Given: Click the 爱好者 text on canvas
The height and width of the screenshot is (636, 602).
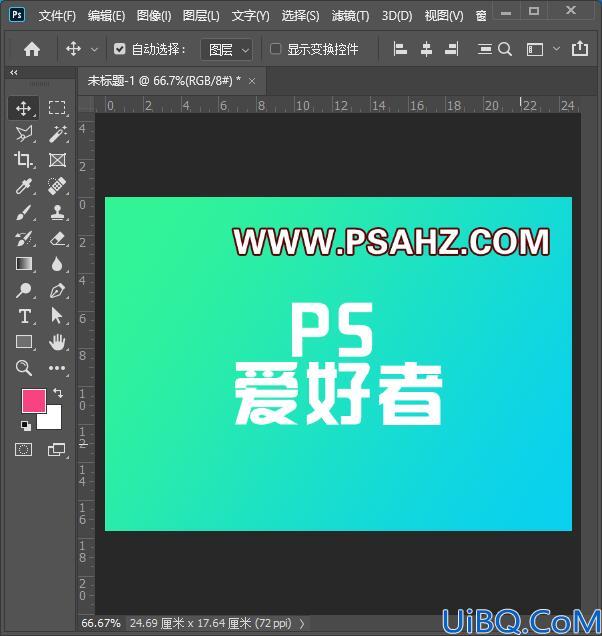Looking at the screenshot, I should pos(338,393).
